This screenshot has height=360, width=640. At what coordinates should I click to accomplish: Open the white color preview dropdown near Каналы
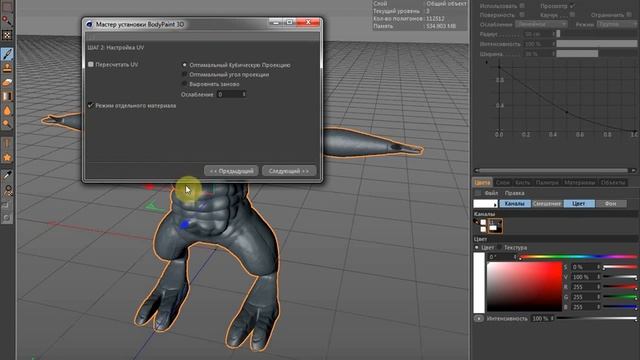[486, 203]
